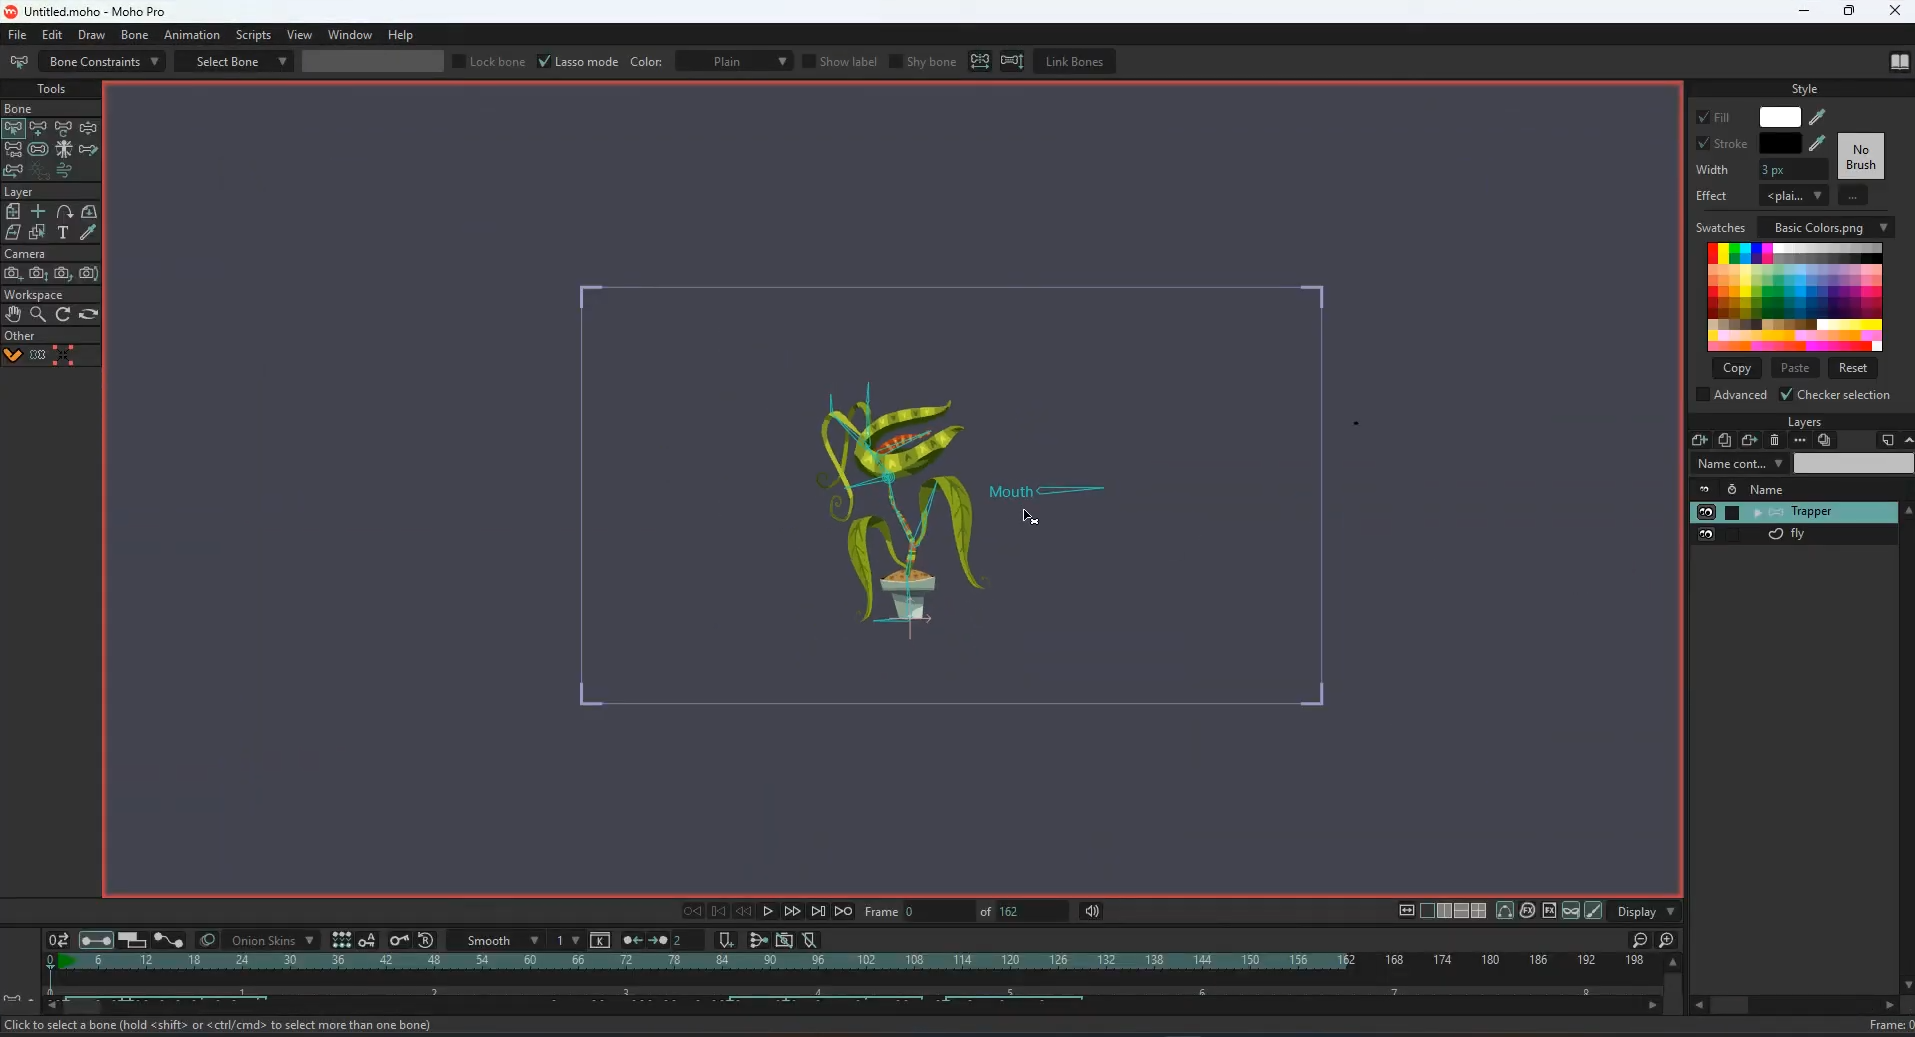
Task: Select the Add Bone tool
Action: tap(38, 128)
